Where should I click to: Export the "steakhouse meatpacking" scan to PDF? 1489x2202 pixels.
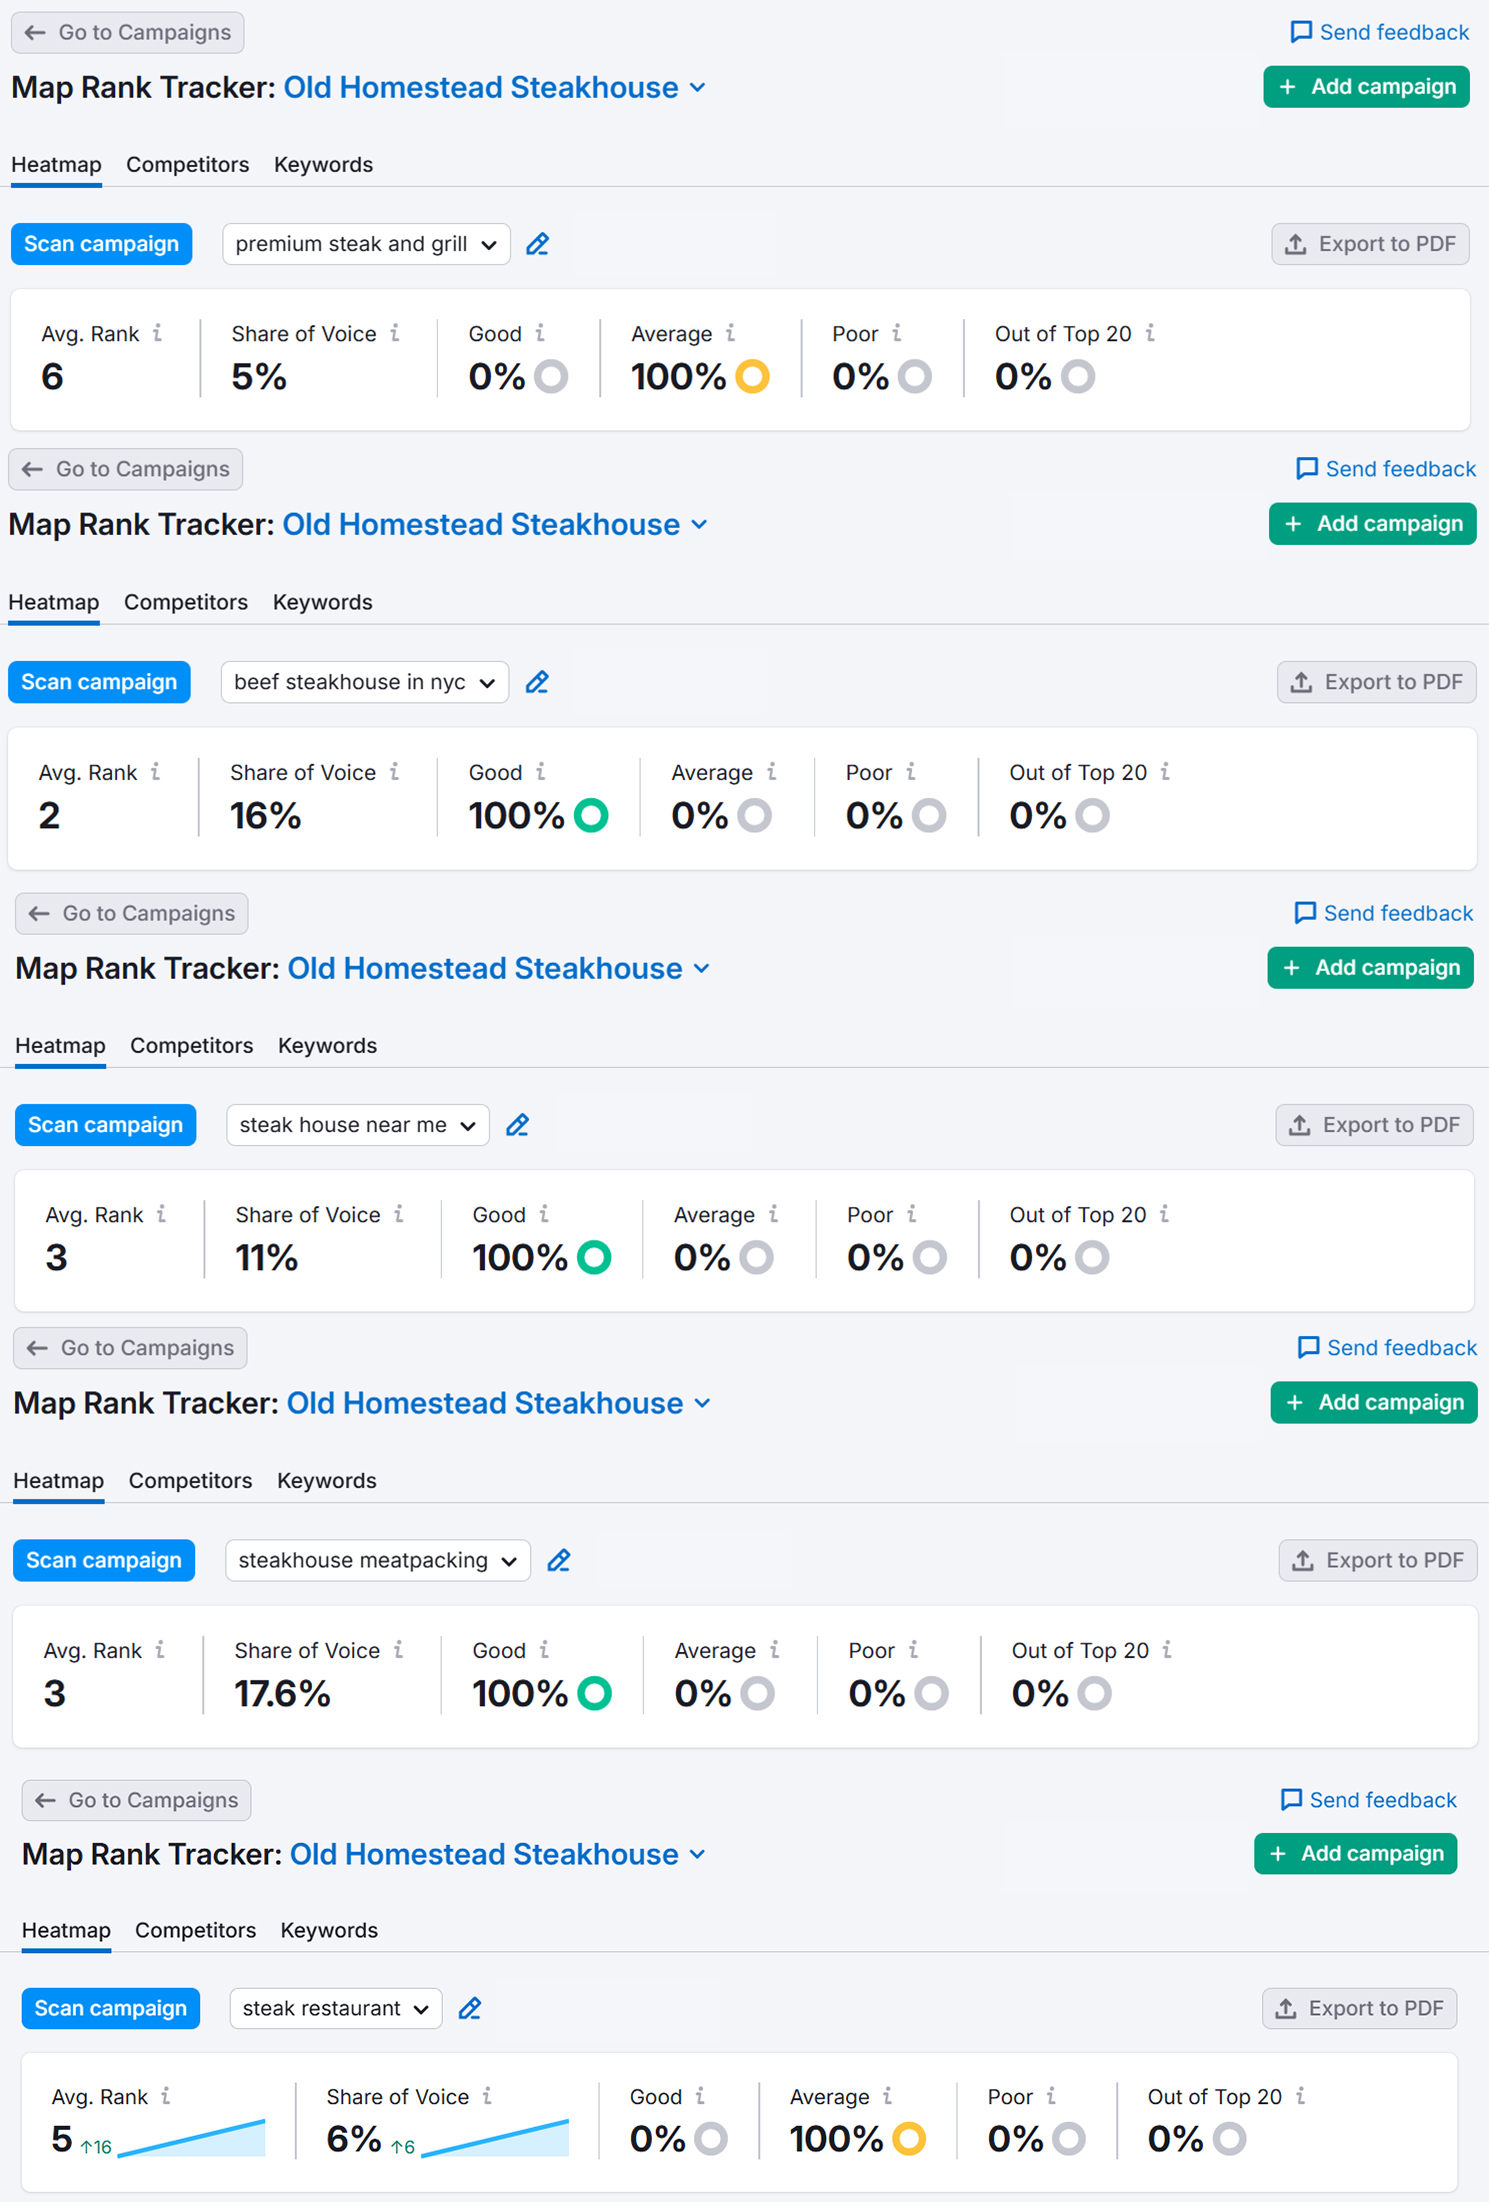click(1377, 1560)
